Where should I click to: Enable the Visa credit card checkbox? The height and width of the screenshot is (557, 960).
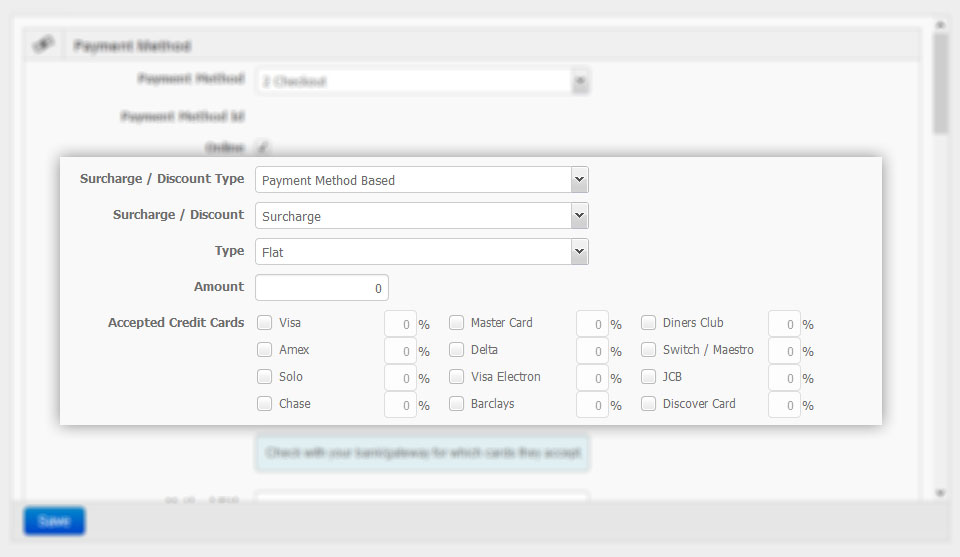[265, 323]
